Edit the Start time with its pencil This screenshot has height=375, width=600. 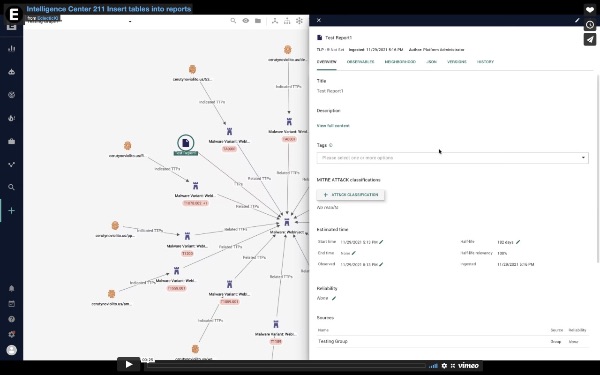(381, 242)
